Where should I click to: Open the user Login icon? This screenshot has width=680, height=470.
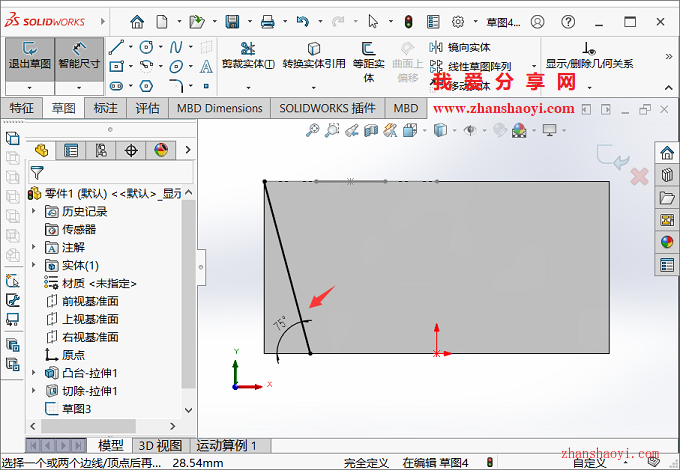pos(537,21)
